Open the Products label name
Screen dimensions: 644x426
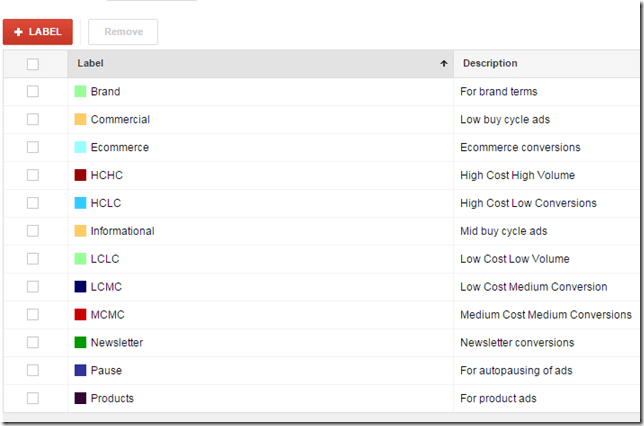click(x=112, y=399)
